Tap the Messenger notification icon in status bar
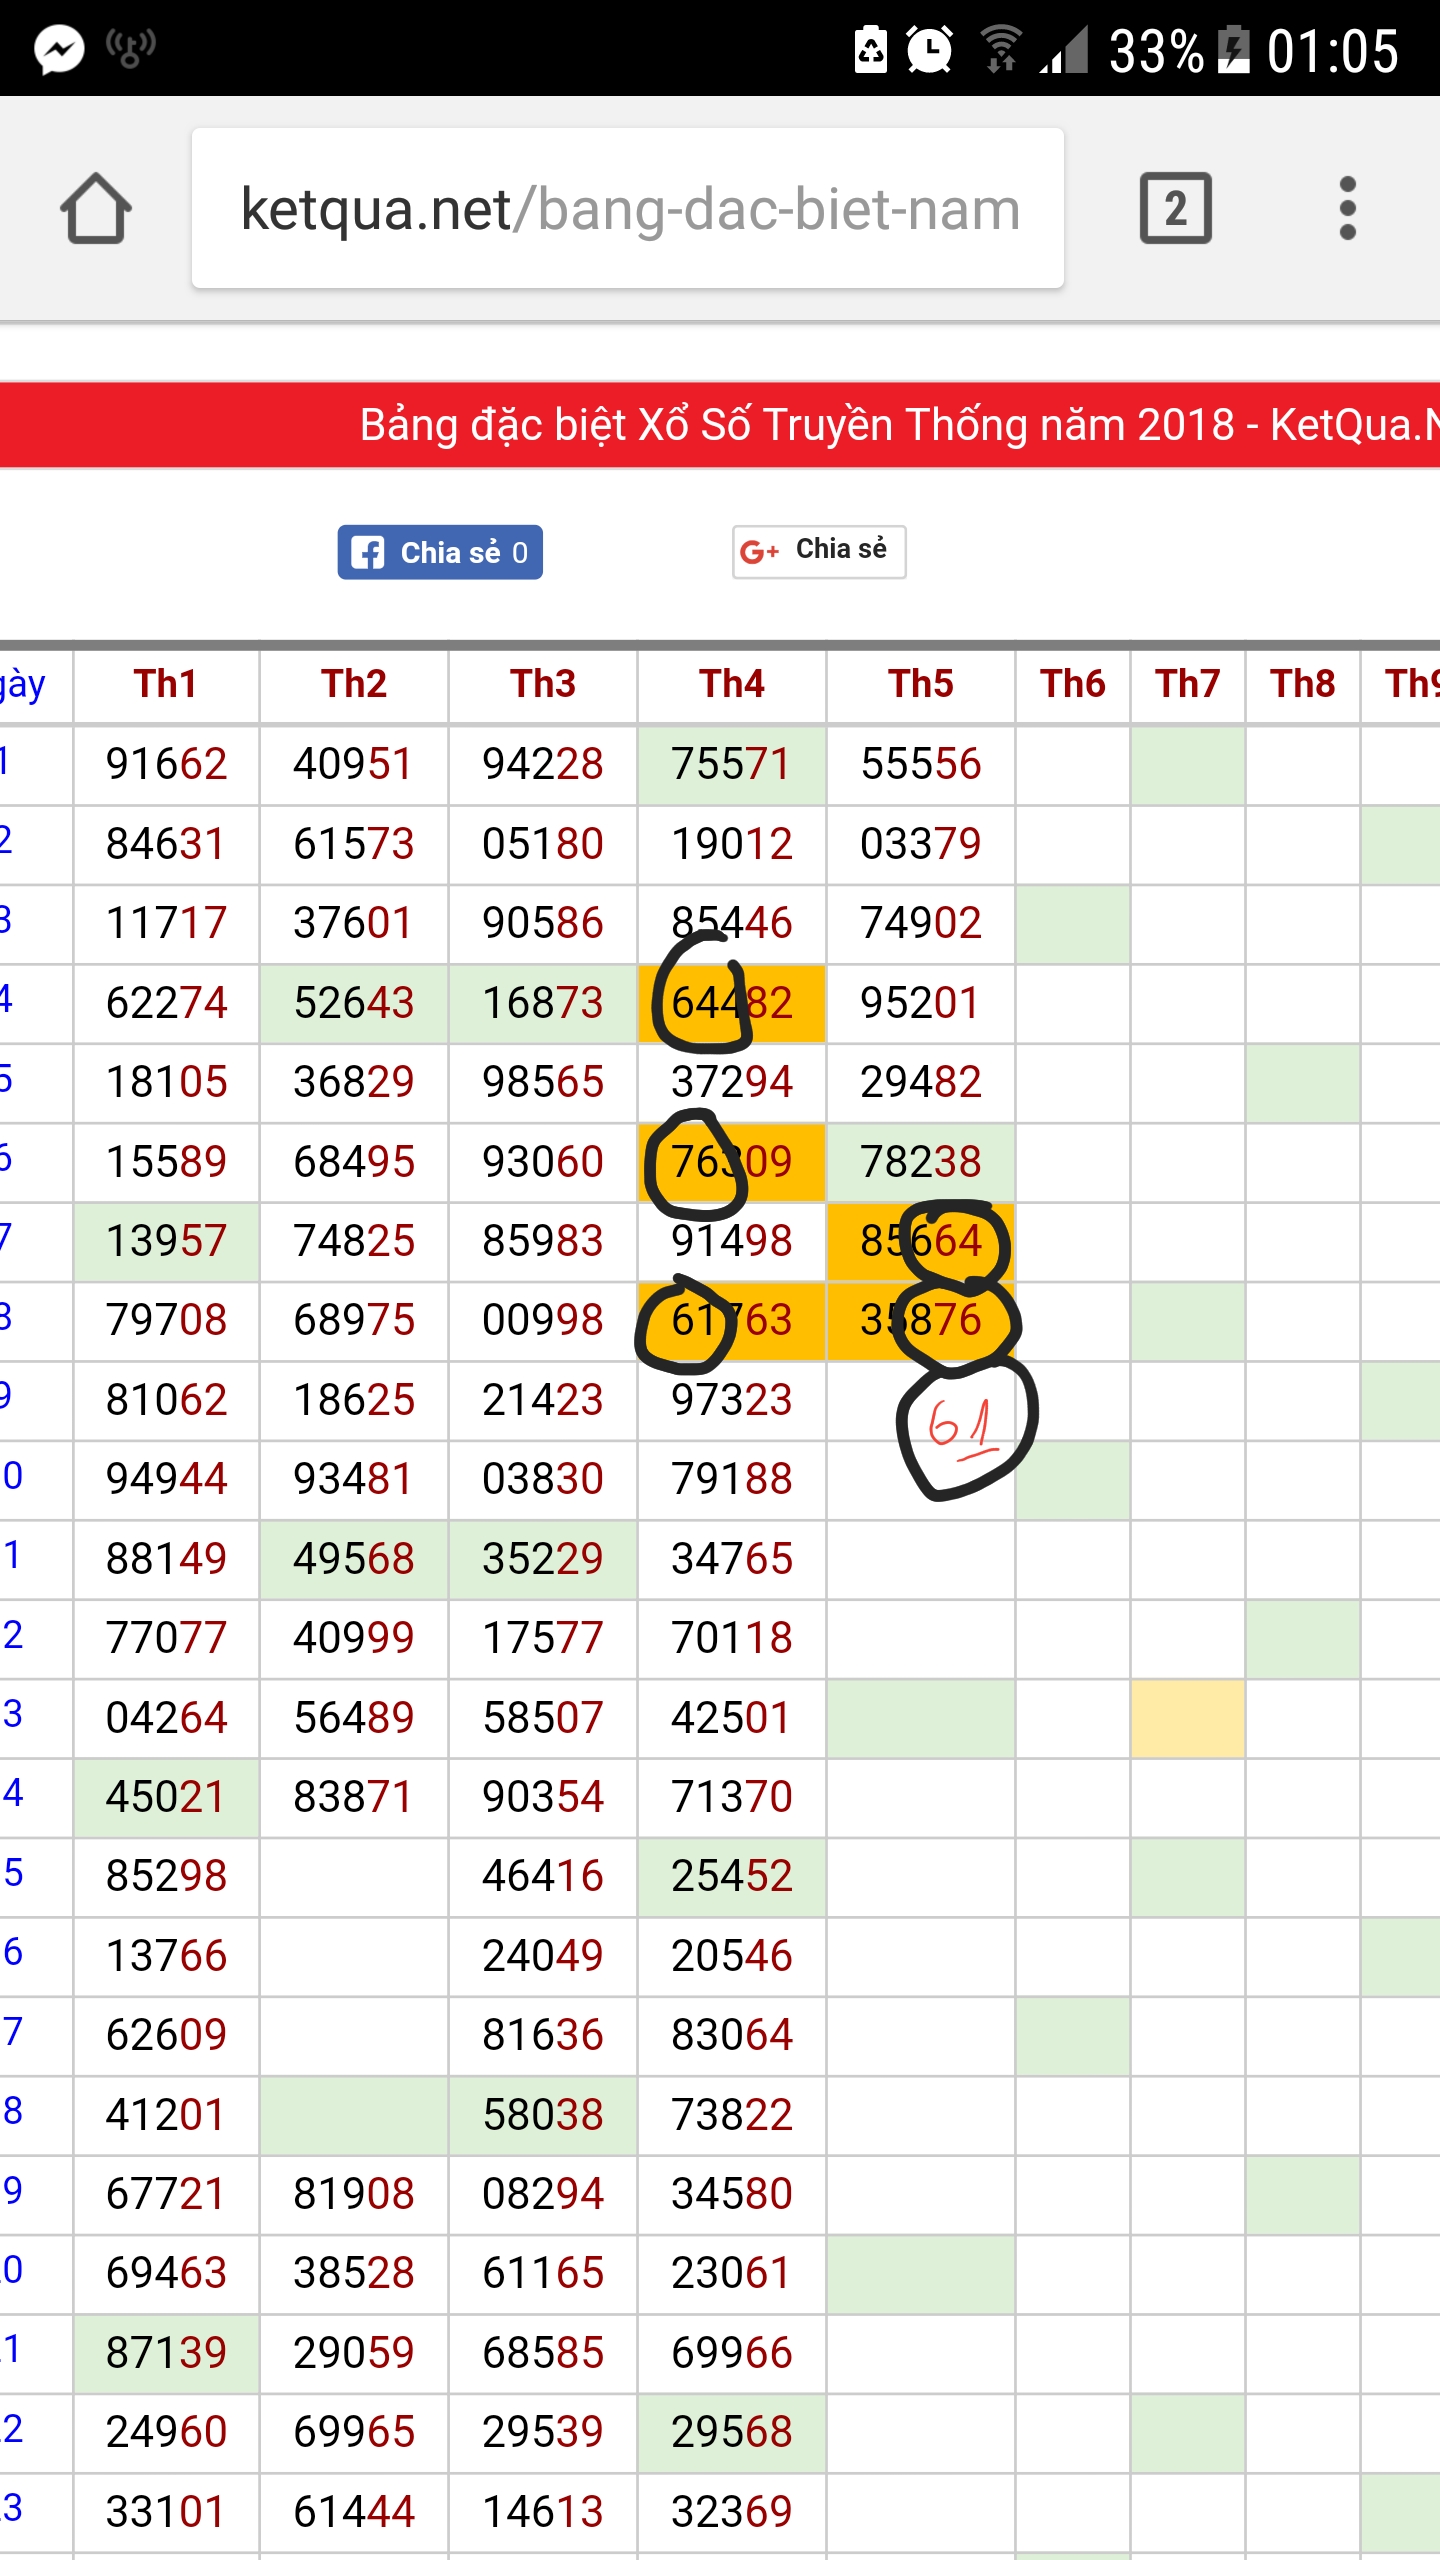Image resolution: width=1440 pixels, height=2560 pixels. click(x=59, y=49)
